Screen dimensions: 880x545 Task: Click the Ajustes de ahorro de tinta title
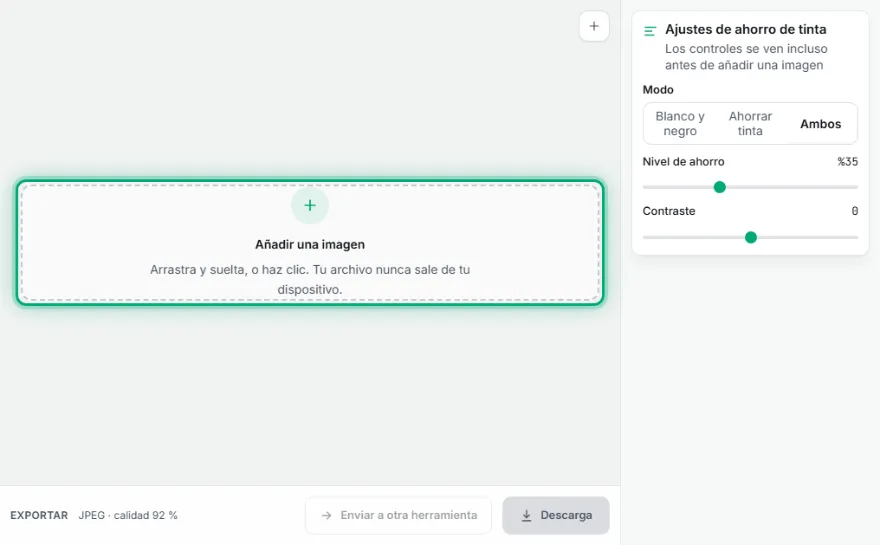coord(745,29)
